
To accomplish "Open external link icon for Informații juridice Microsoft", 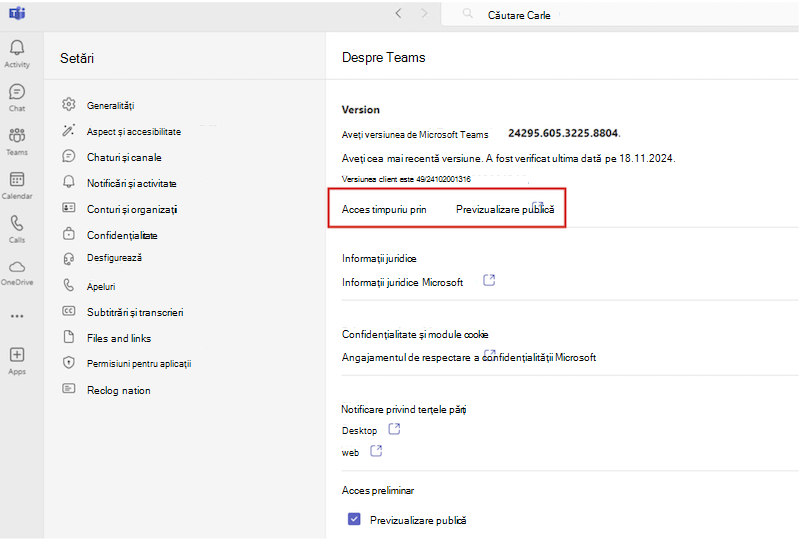I will coord(489,280).
